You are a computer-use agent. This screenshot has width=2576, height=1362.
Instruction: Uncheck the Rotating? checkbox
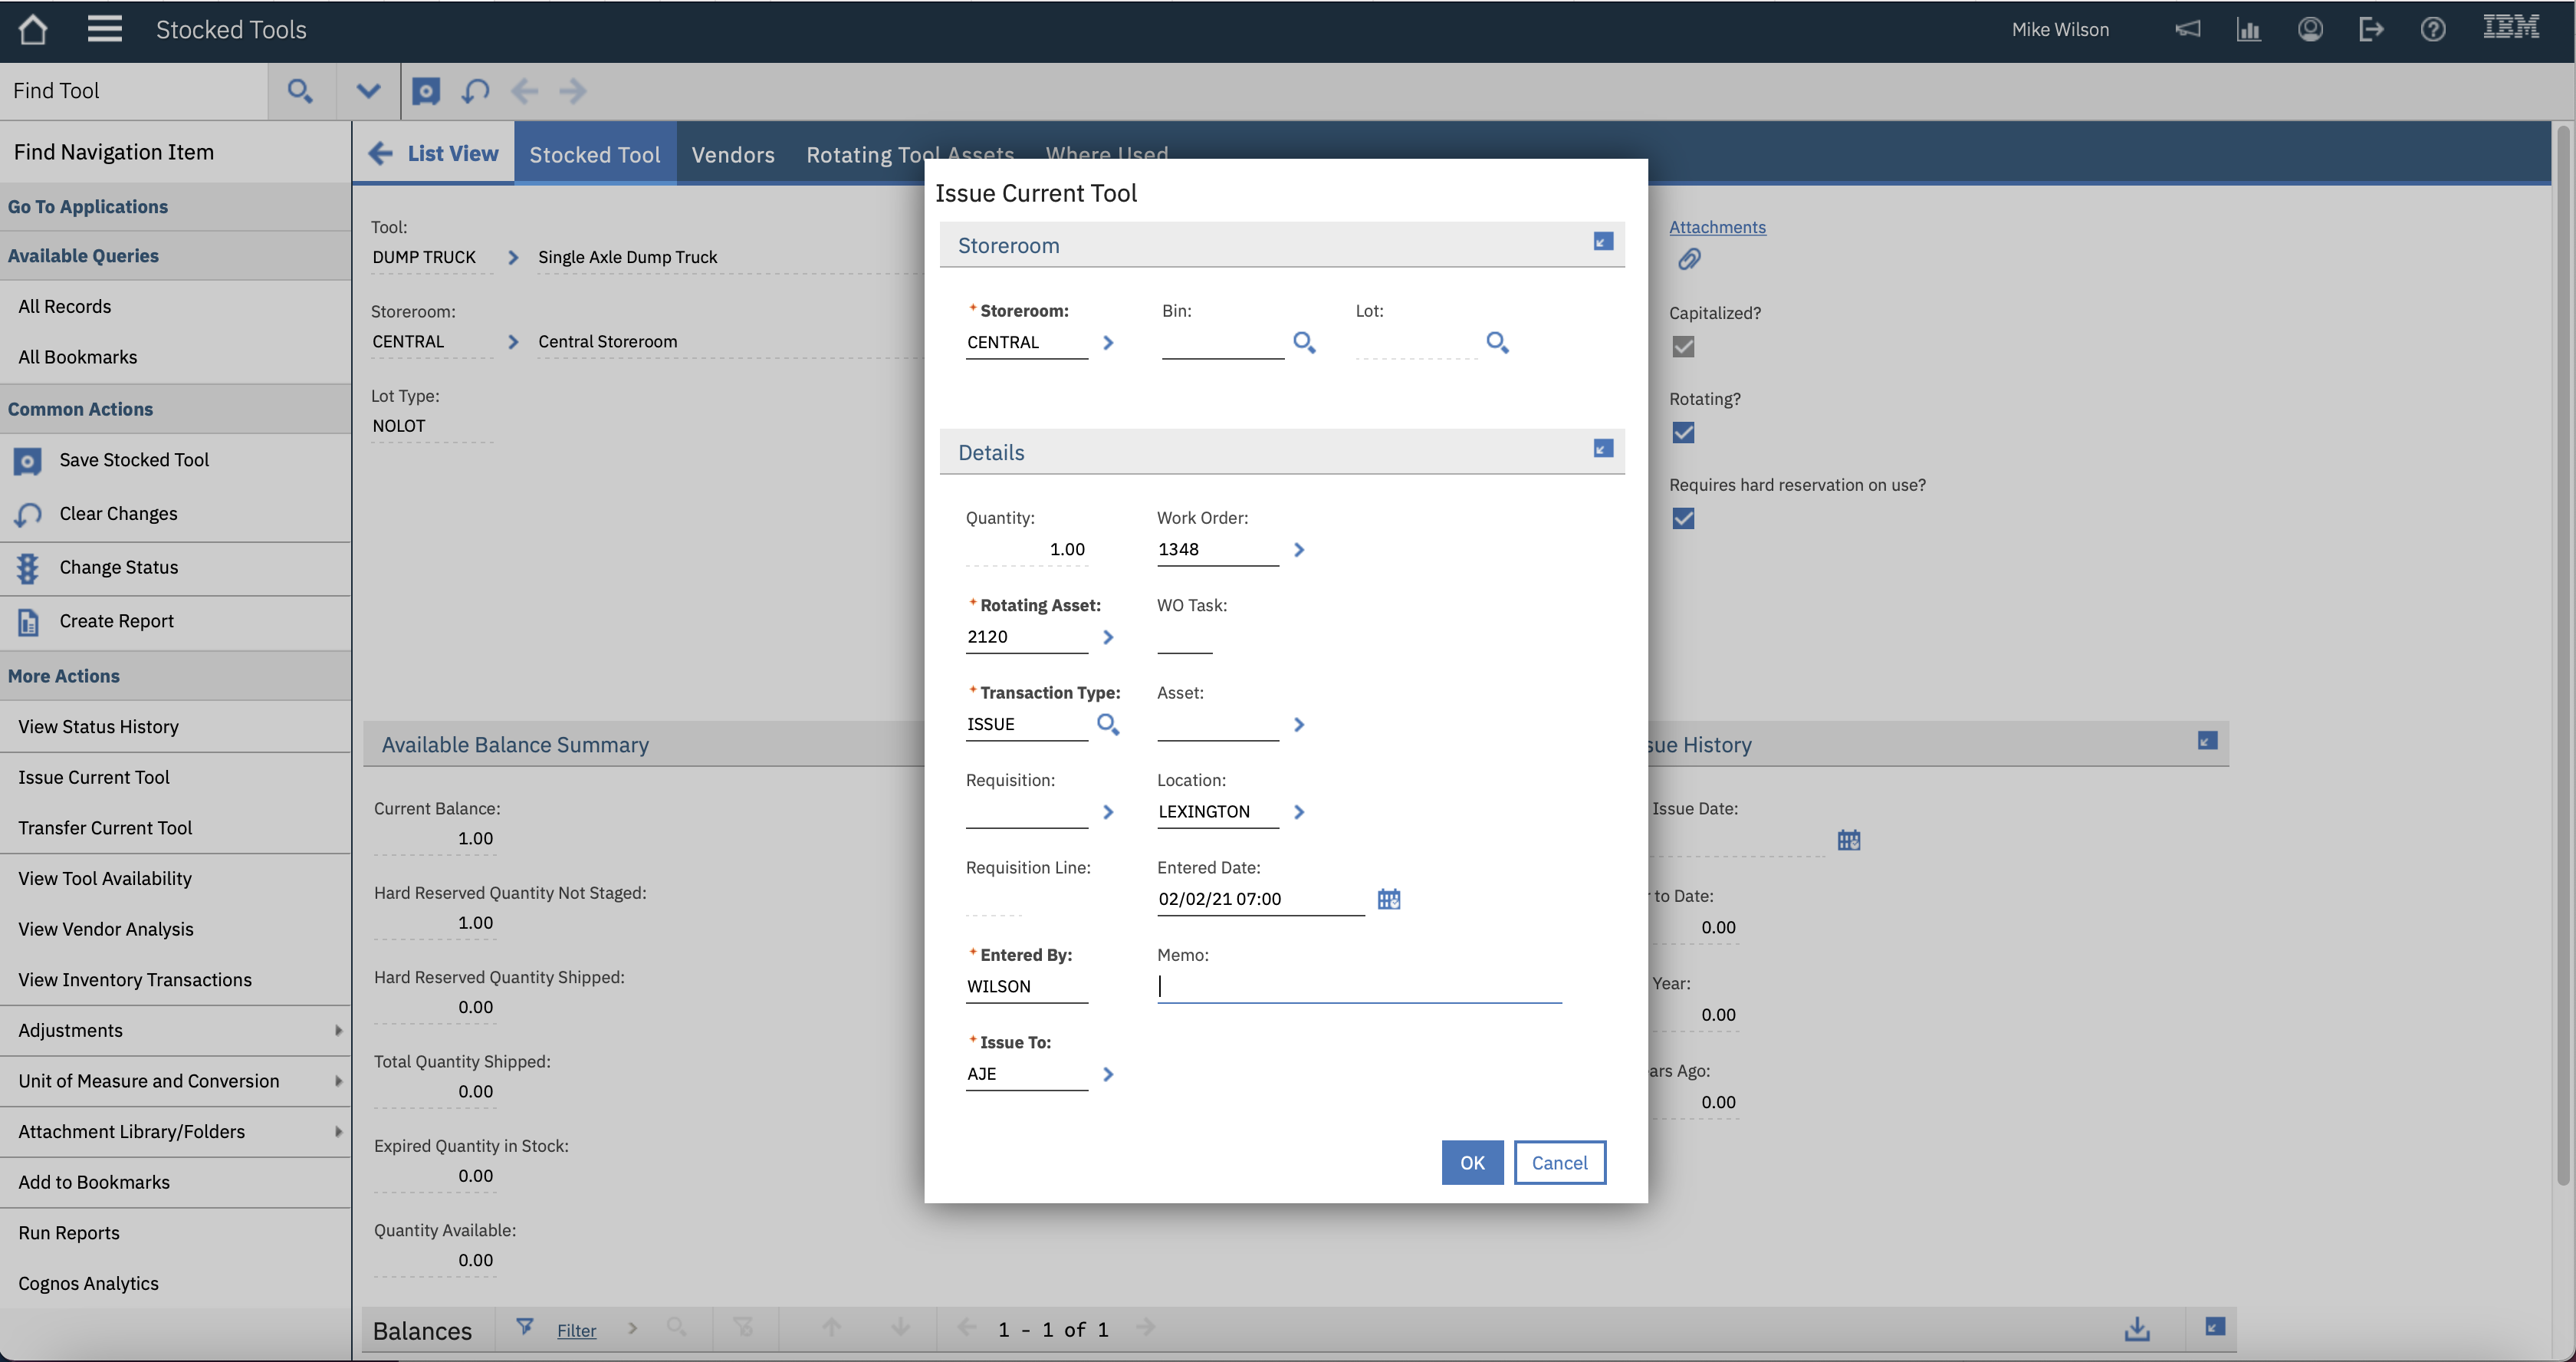tap(1684, 433)
